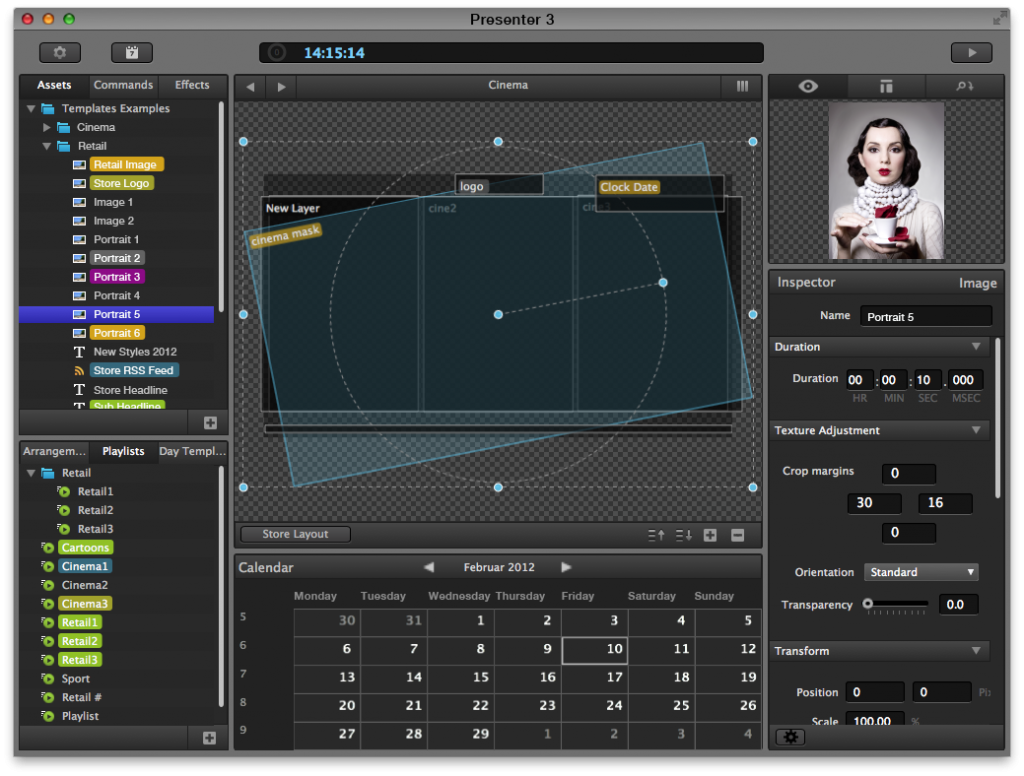Switch to the eye preview tab
The width and height of the screenshot is (1024, 776).
[x=808, y=86]
